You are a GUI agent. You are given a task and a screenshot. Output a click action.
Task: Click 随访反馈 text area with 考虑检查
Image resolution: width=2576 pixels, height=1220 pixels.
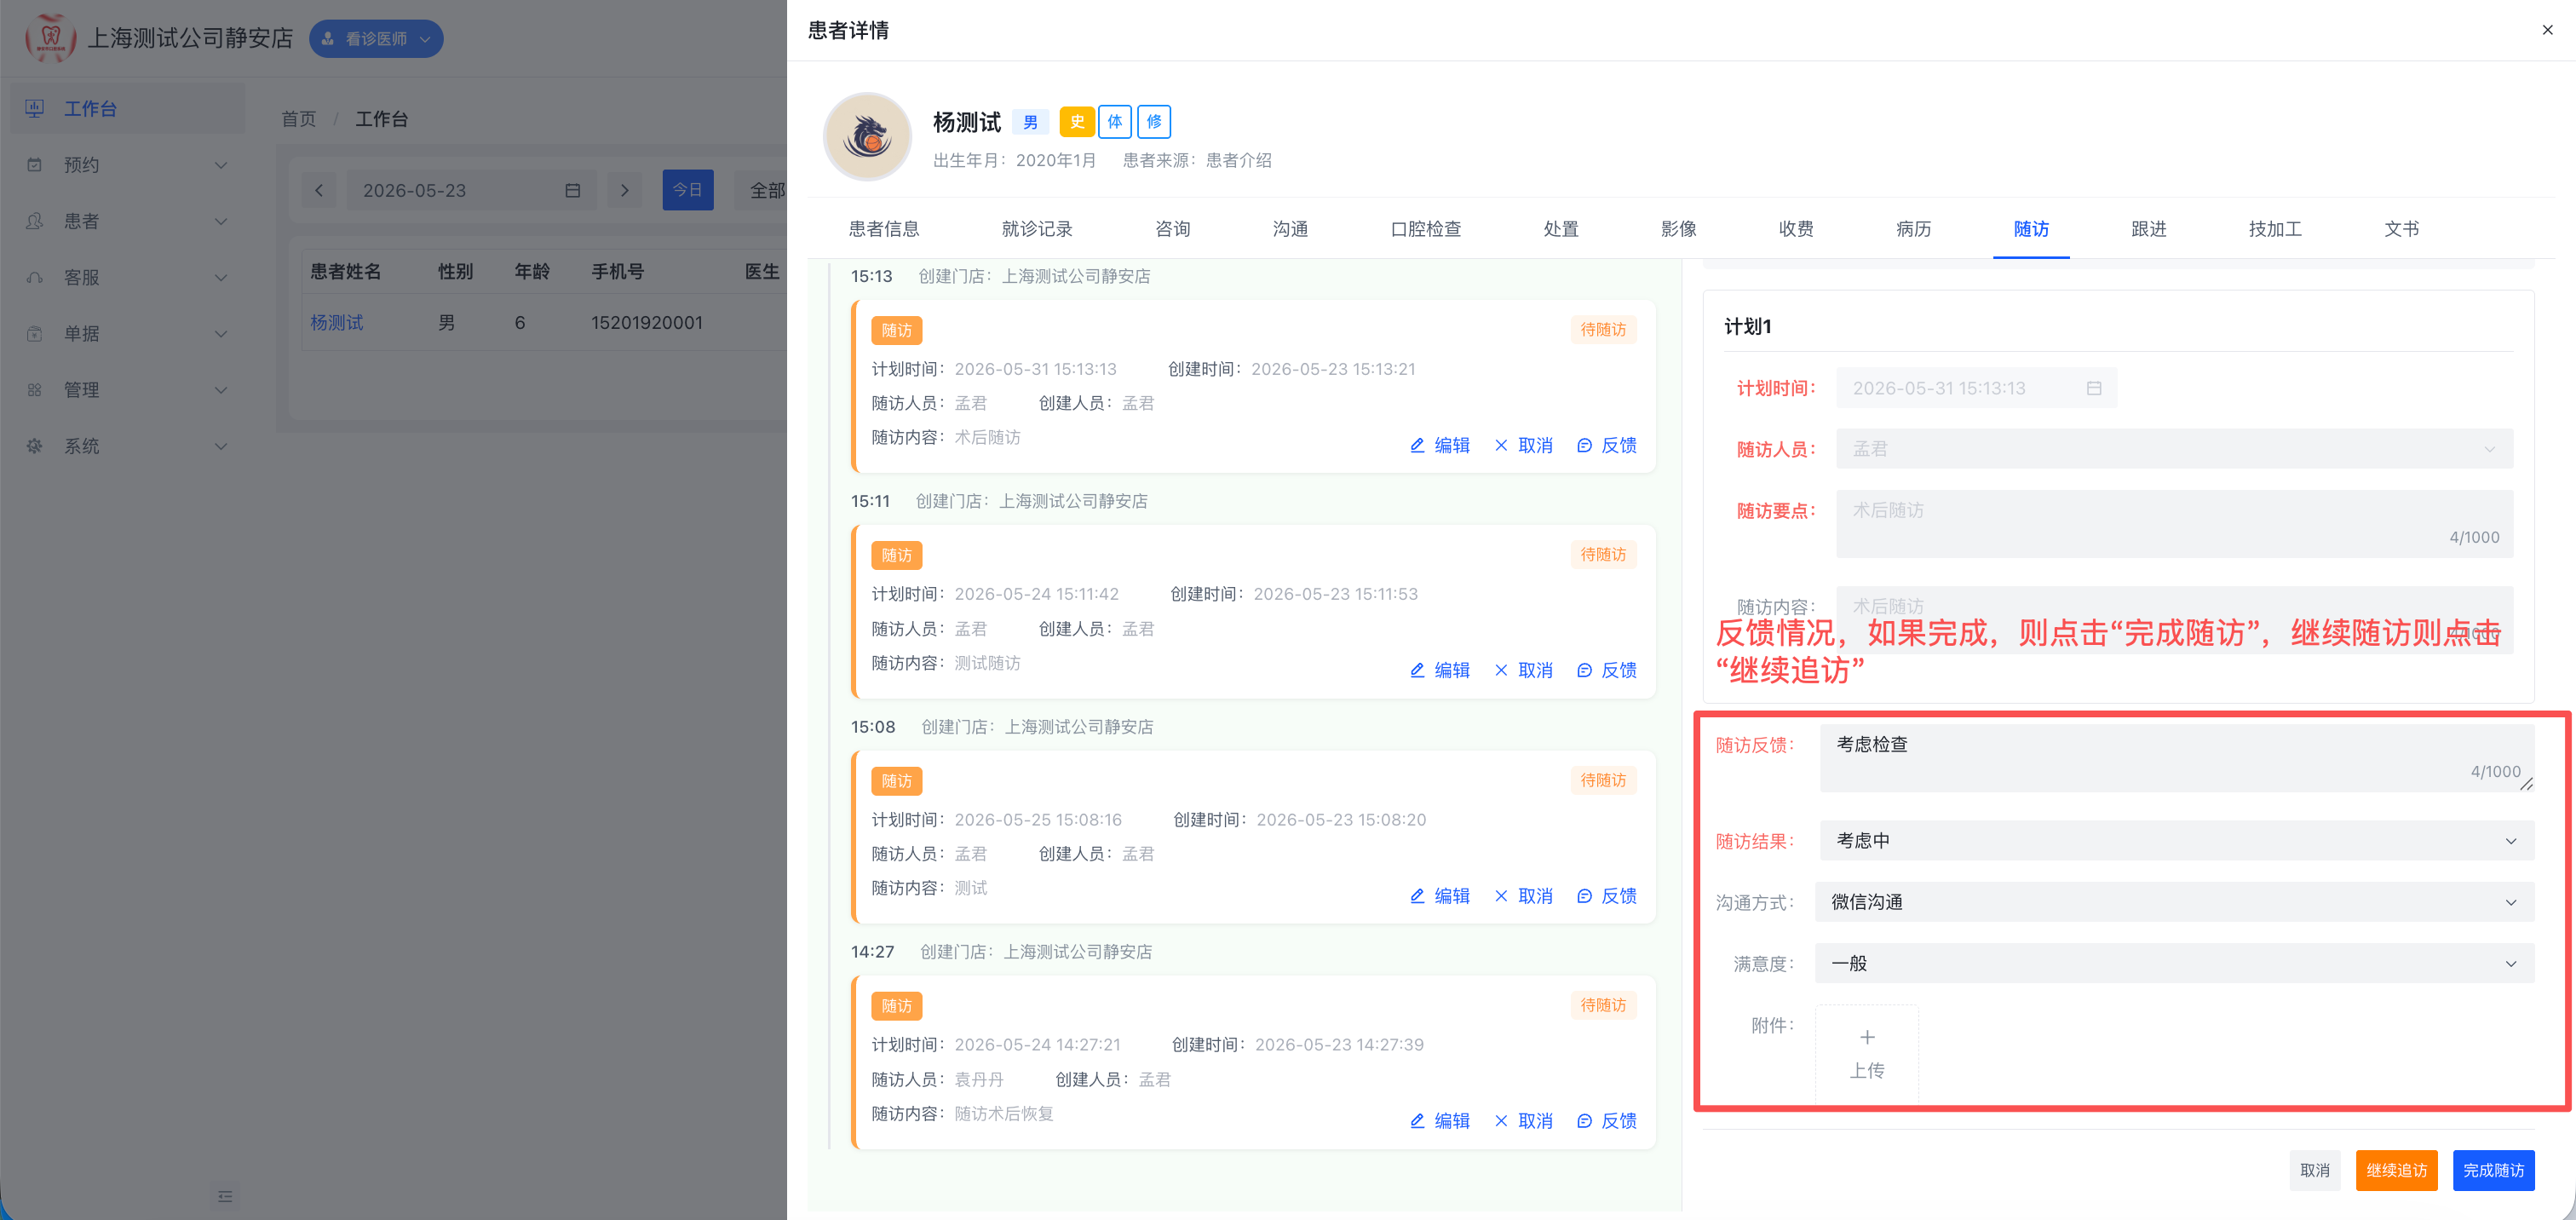pyautogui.click(x=2176, y=757)
